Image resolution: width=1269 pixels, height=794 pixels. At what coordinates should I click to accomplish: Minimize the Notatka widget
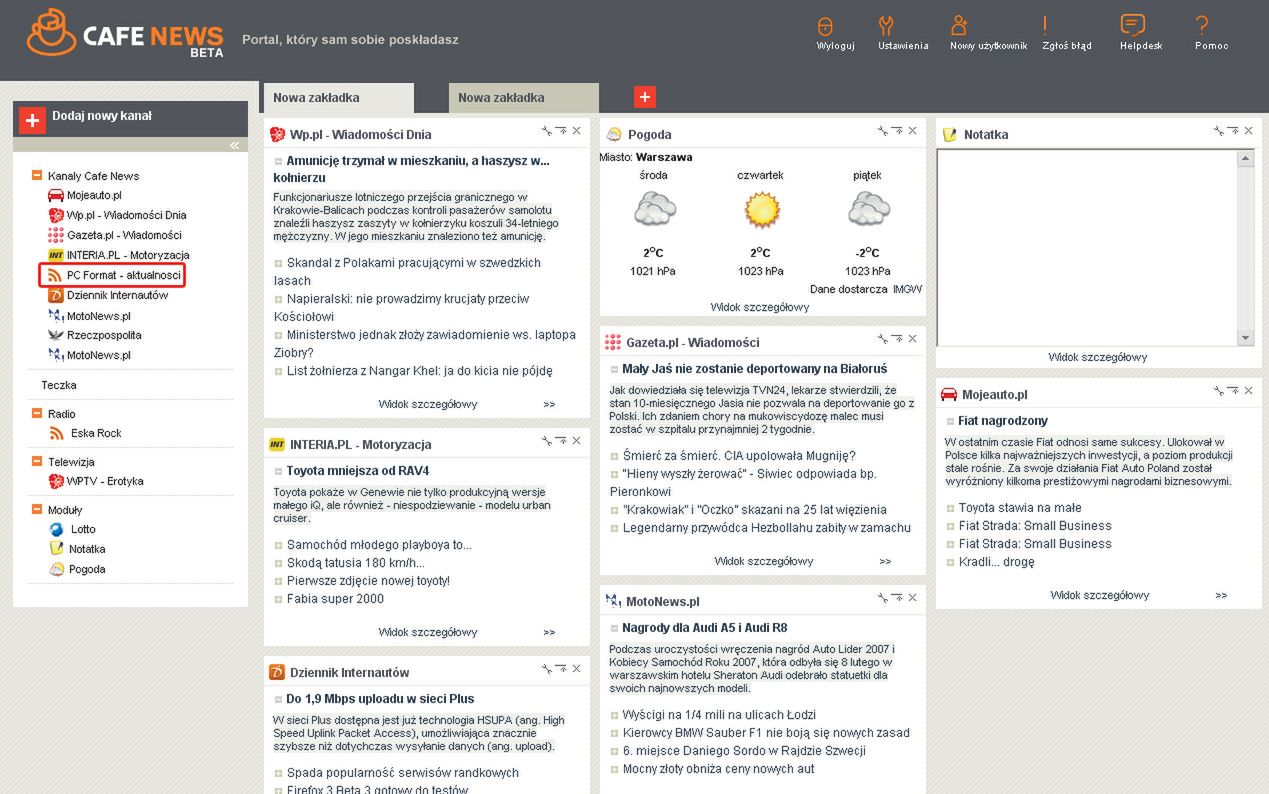pyautogui.click(x=1234, y=131)
